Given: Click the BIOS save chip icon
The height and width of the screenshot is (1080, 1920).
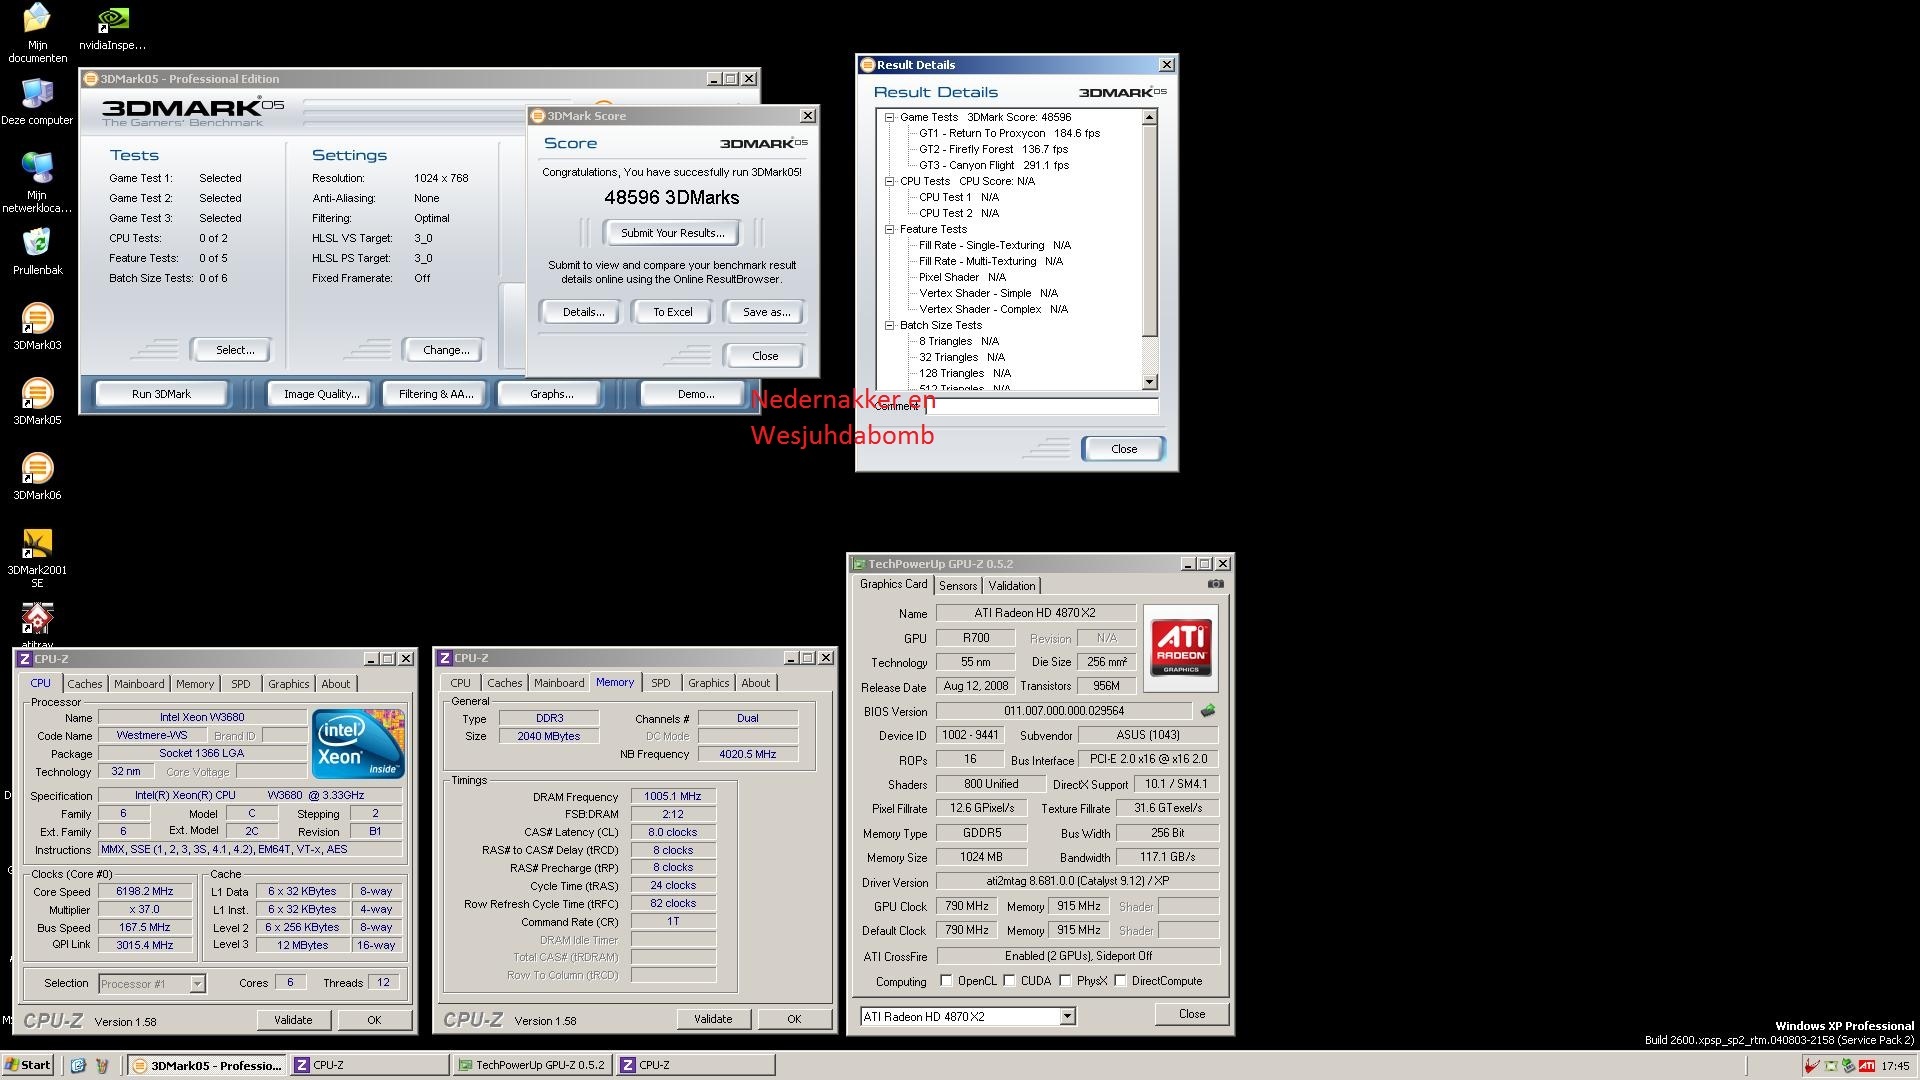Looking at the screenshot, I should [1208, 711].
